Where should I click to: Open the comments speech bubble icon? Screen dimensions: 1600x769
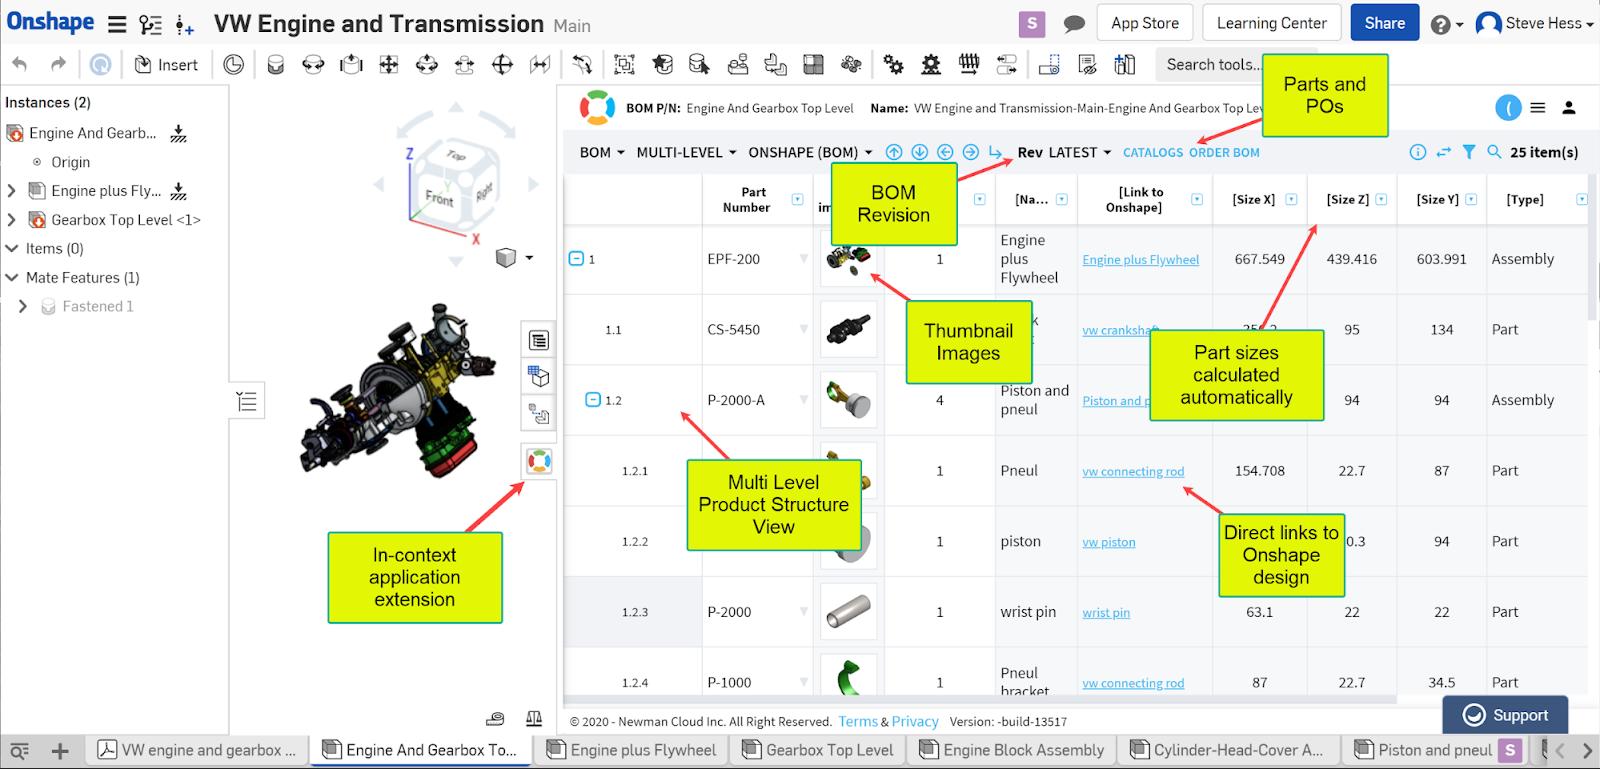point(1074,24)
